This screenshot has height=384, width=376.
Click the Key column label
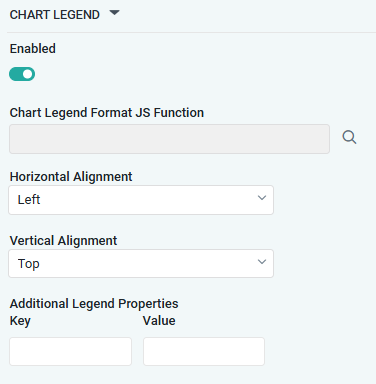20,321
